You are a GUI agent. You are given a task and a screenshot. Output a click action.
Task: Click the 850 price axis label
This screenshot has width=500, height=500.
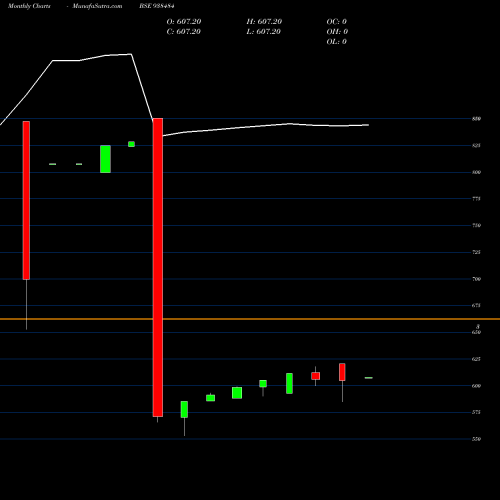point(476,119)
